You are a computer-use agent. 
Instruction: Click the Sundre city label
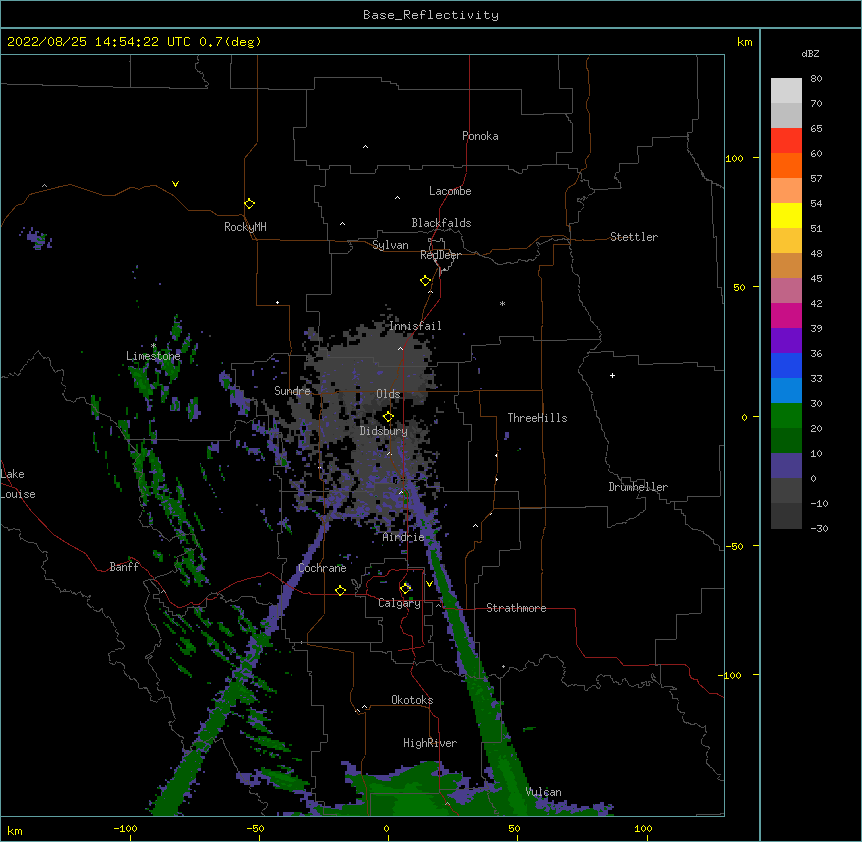point(292,391)
